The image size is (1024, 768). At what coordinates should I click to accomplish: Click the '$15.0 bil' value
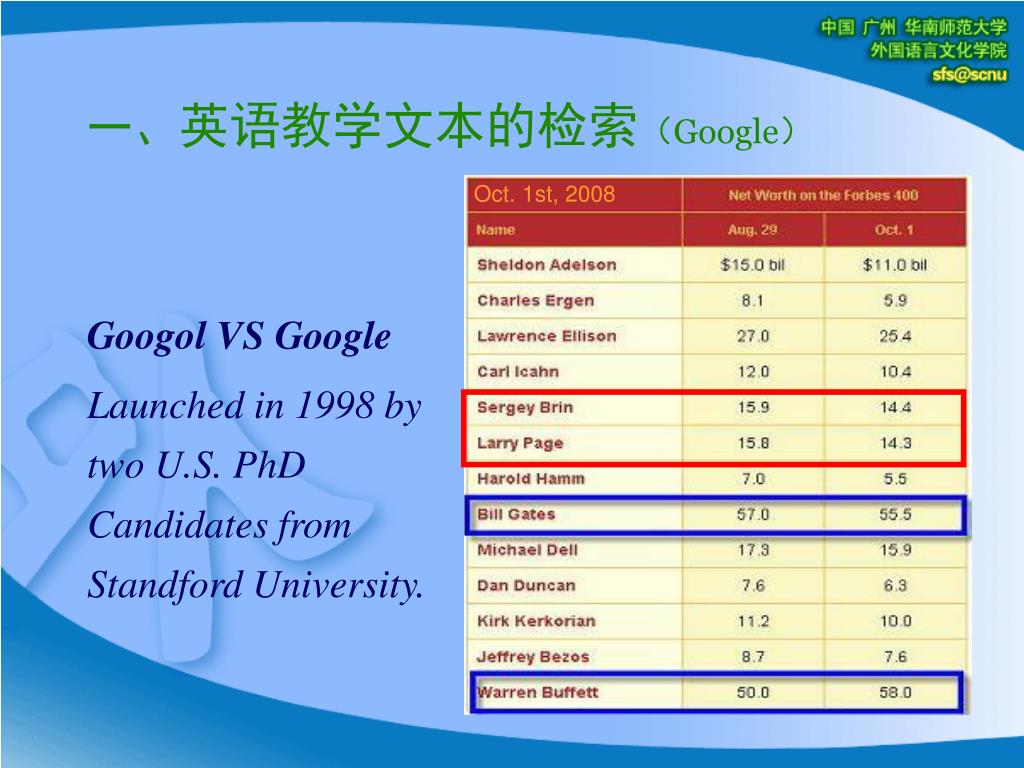click(752, 264)
